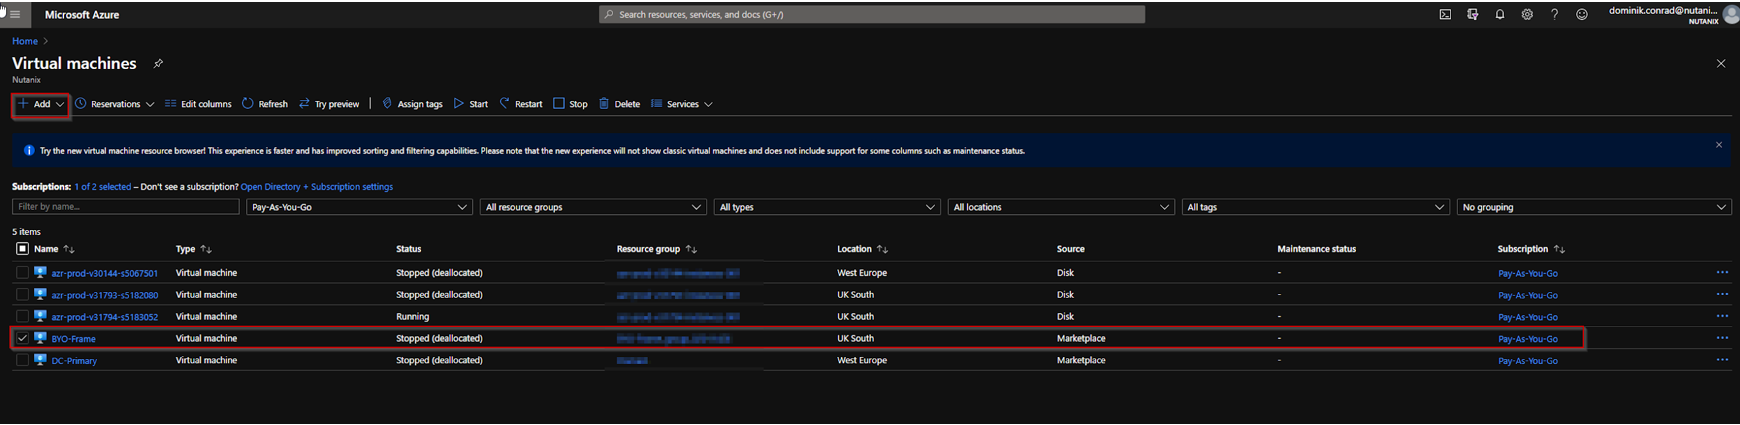Delete the selected virtual machine
The height and width of the screenshot is (425, 1740).
click(x=619, y=104)
